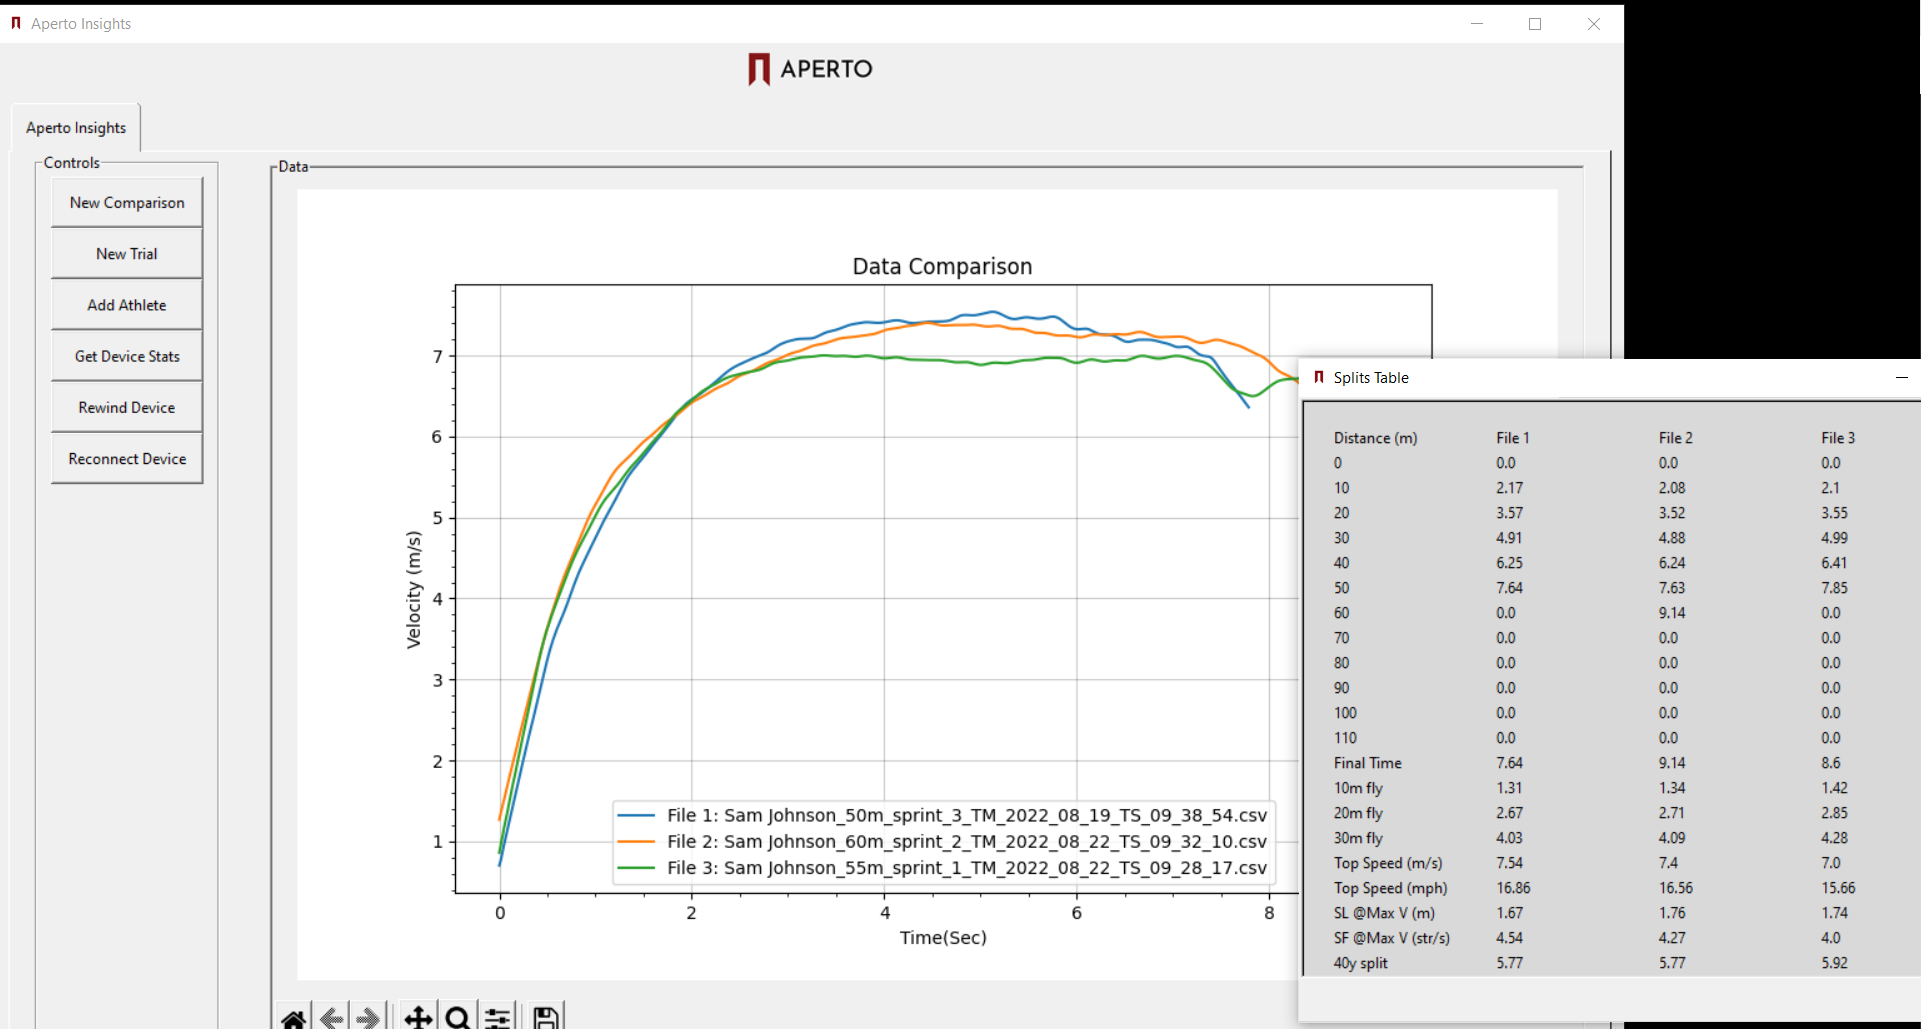The height and width of the screenshot is (1029, 1921).
Task: Go back to previous plot view
Action: point(332,1018)
